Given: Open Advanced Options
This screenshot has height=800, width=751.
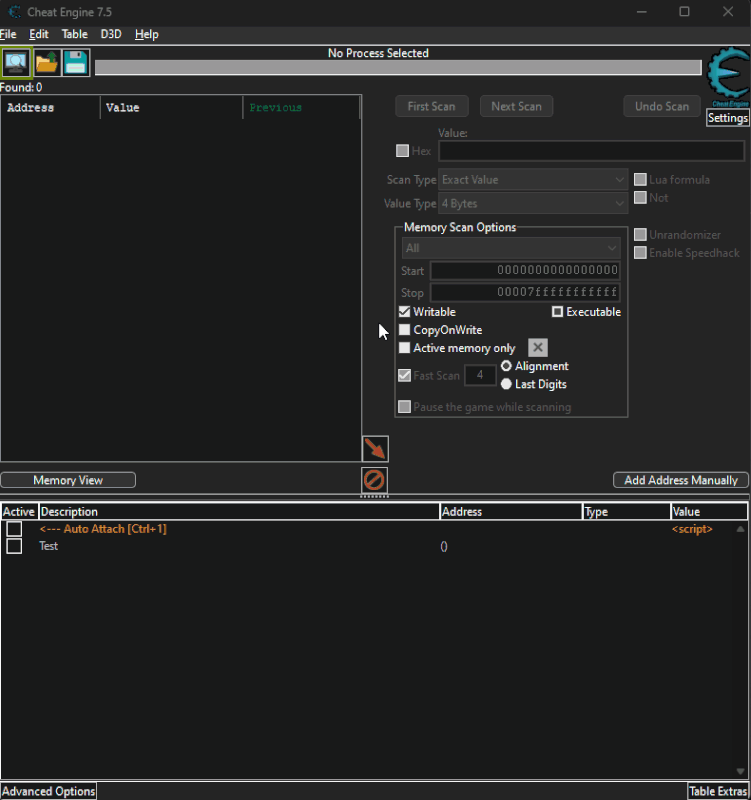Looking at the screenshot, I should 48,791.
